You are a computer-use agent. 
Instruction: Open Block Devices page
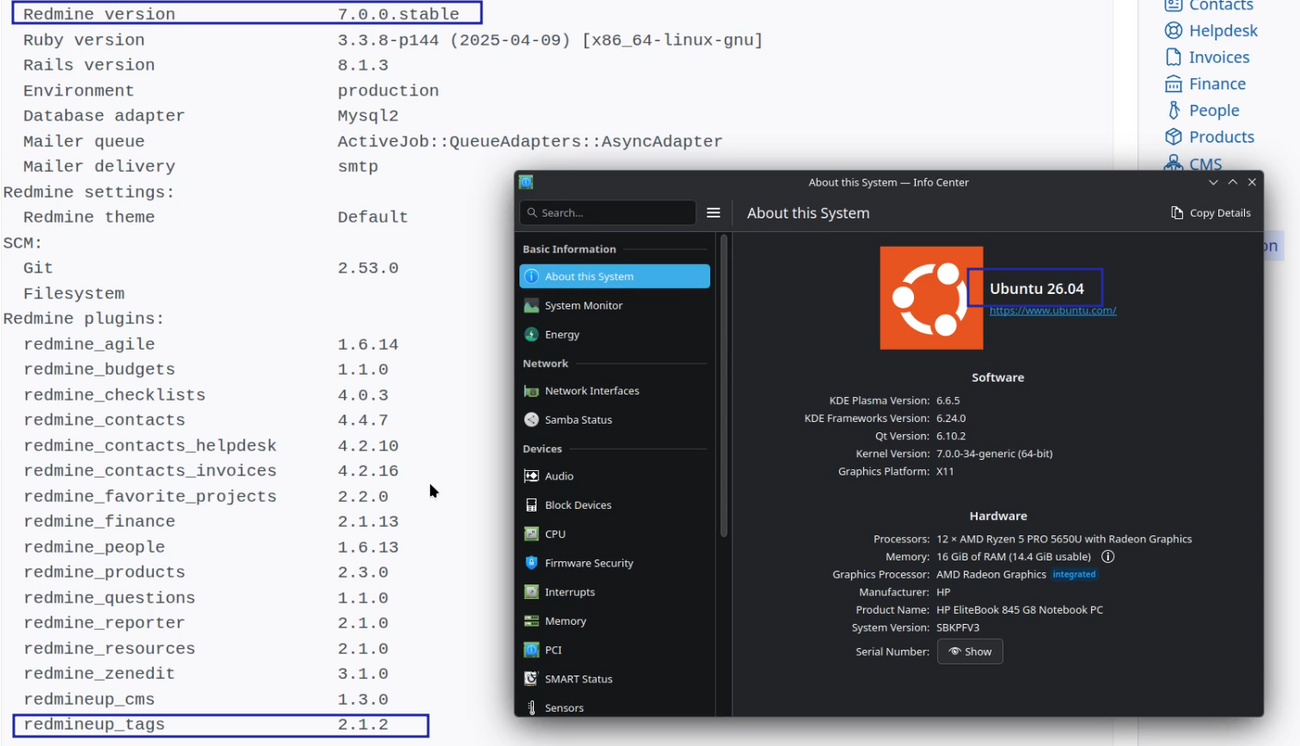[615, 505]
